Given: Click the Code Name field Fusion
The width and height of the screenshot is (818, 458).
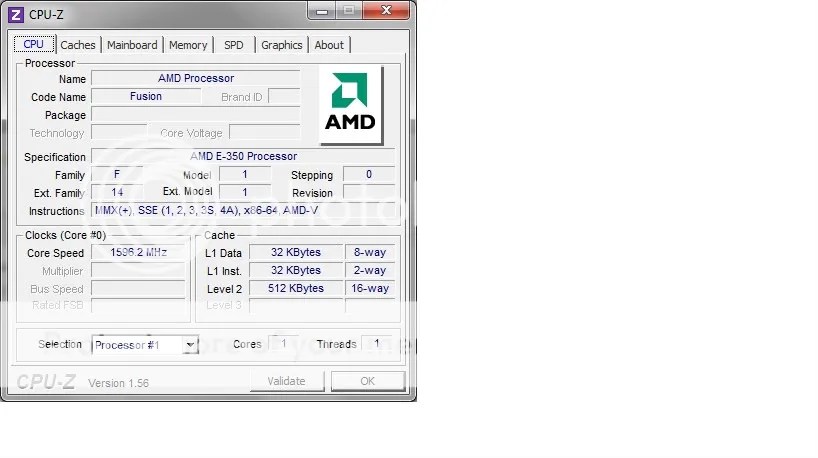Looking at the screenshot, I should tap(146, 97).
